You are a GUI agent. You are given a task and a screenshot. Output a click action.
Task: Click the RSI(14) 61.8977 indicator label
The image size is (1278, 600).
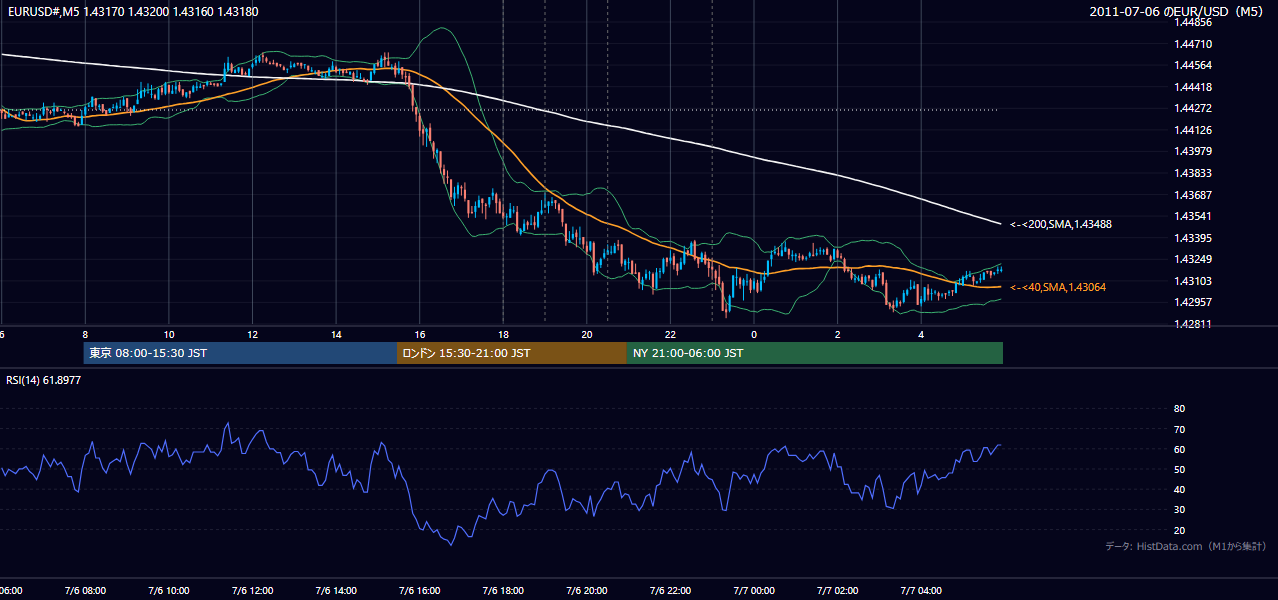tap(44, 380)
